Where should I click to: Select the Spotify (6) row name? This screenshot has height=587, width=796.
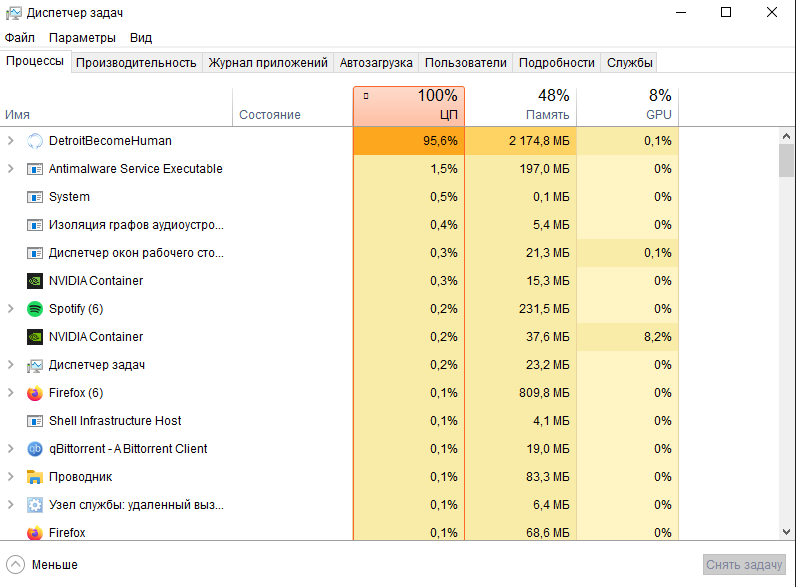point(76,309)
